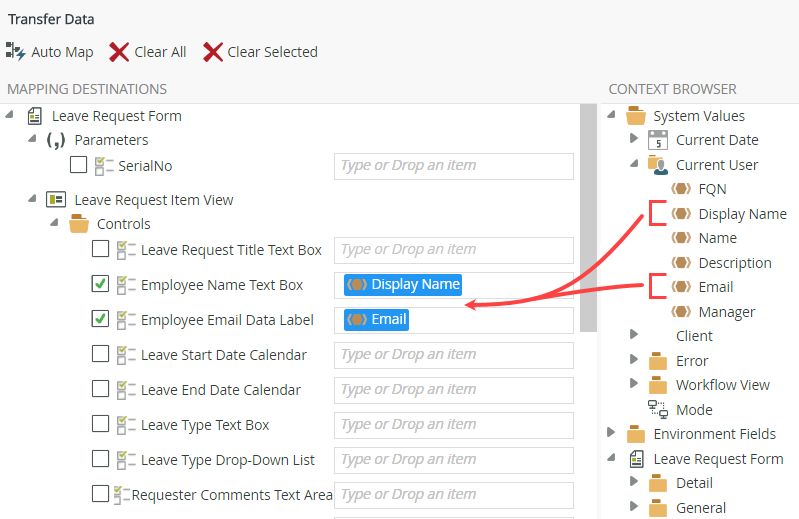The image size is (799, 519).
Task: Select the Display Name token in Employee Name field
Action: (403, 284)
